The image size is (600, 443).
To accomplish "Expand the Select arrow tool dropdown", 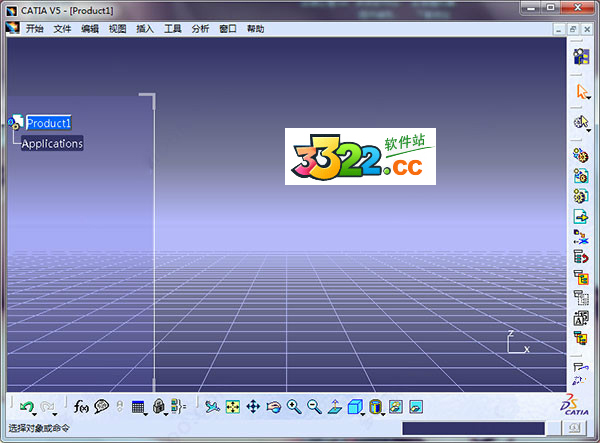I will [589, 98].
